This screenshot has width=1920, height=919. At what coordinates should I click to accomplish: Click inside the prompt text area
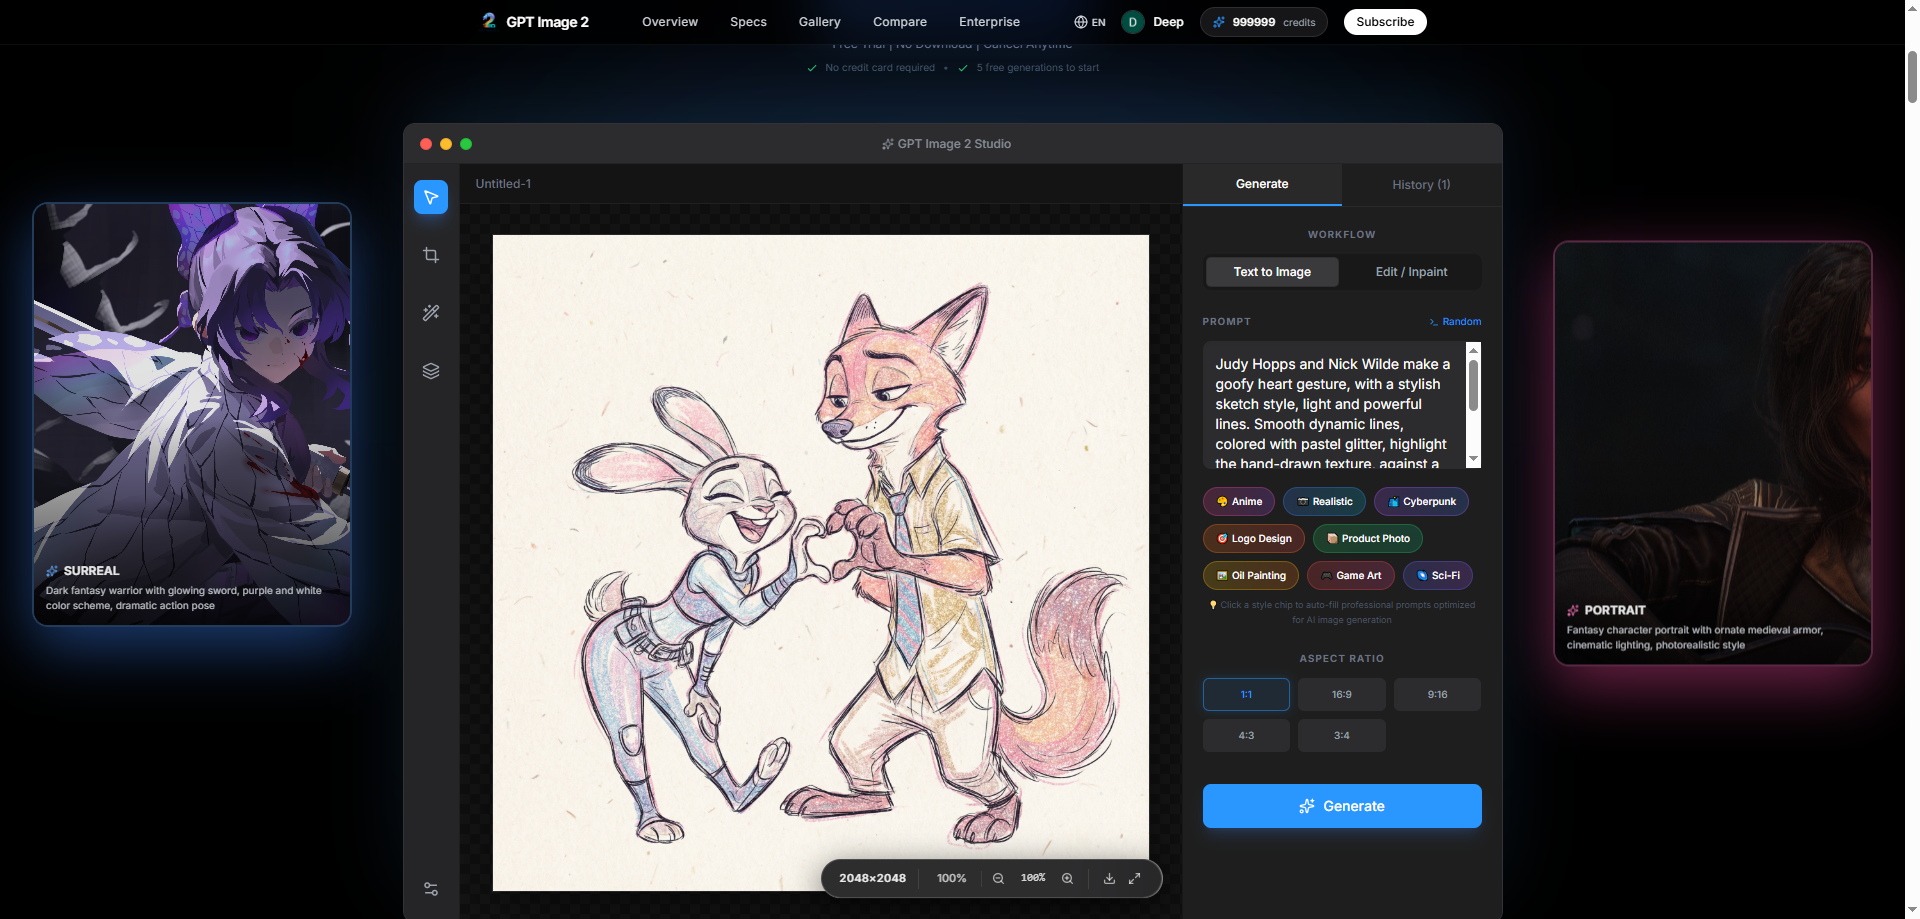click(x=1330, y=410)
